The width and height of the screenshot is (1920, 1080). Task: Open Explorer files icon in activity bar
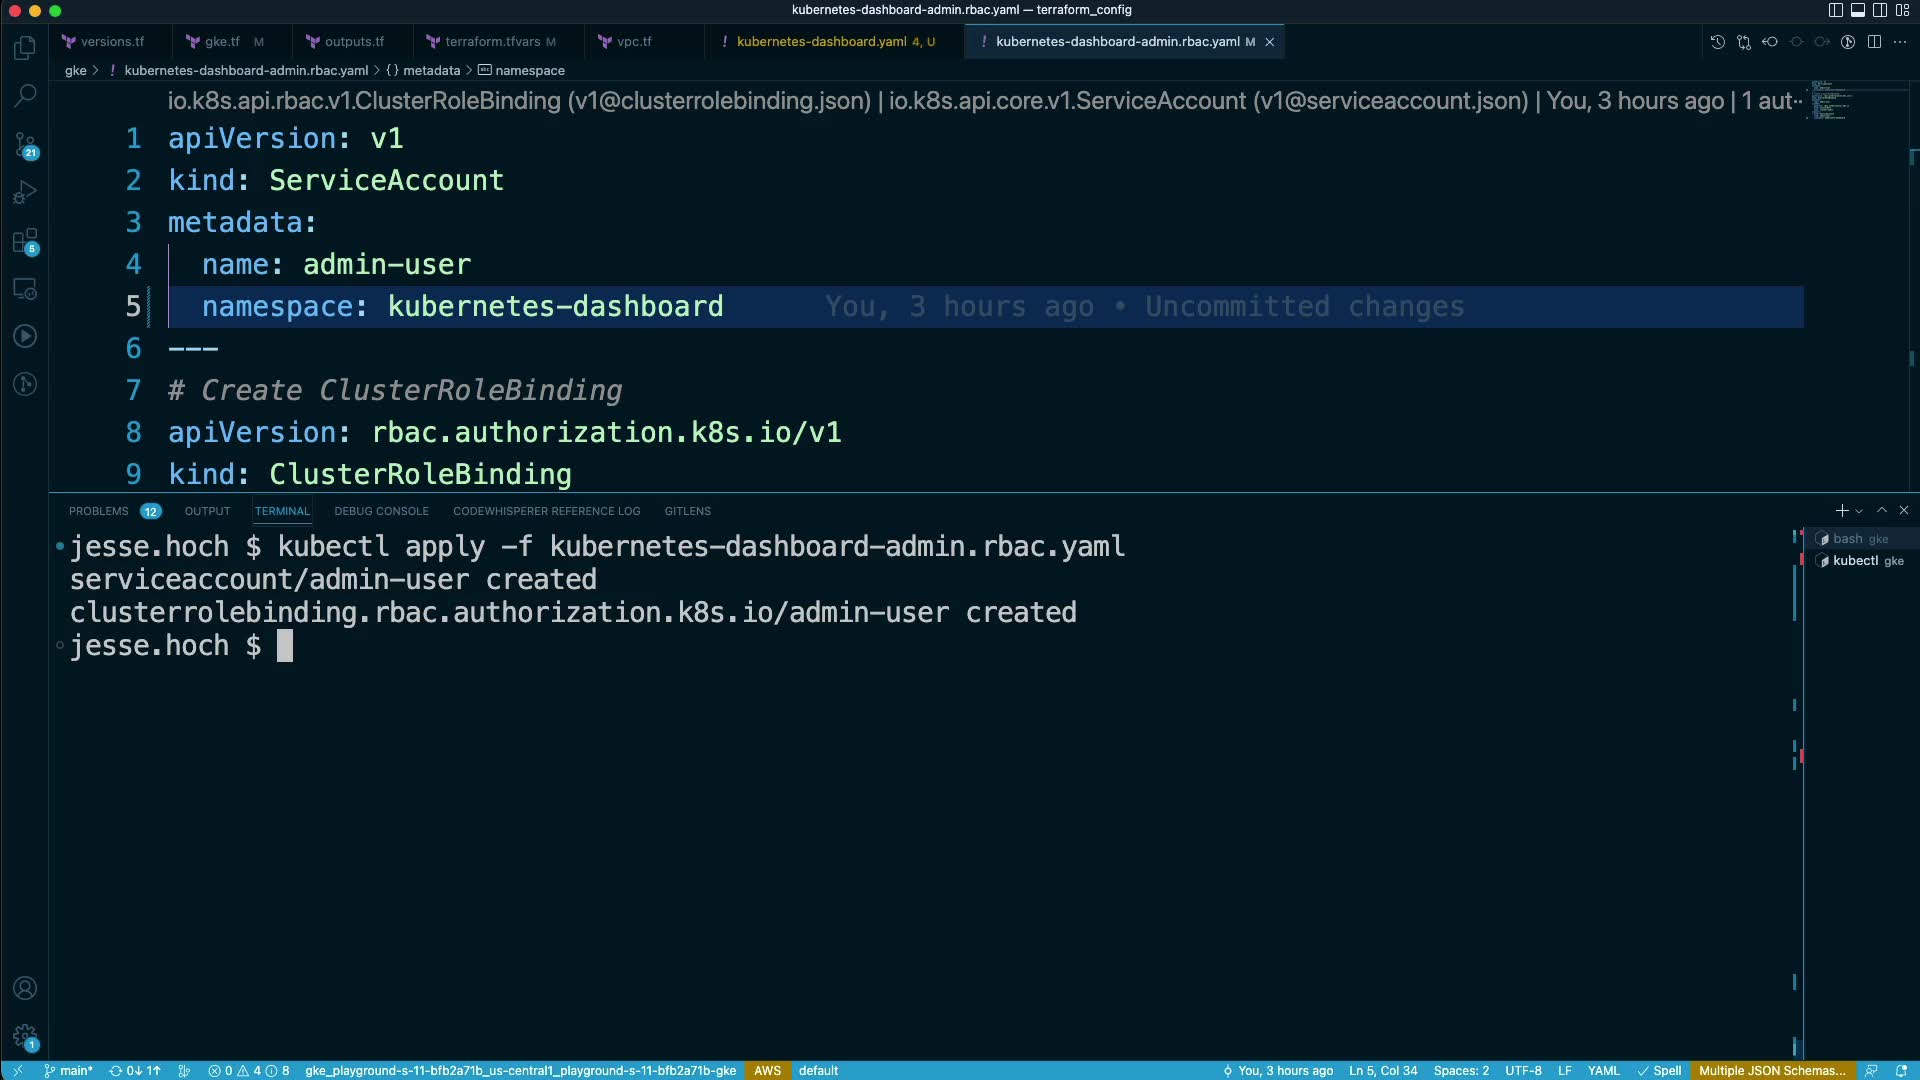tap(25, 48)
